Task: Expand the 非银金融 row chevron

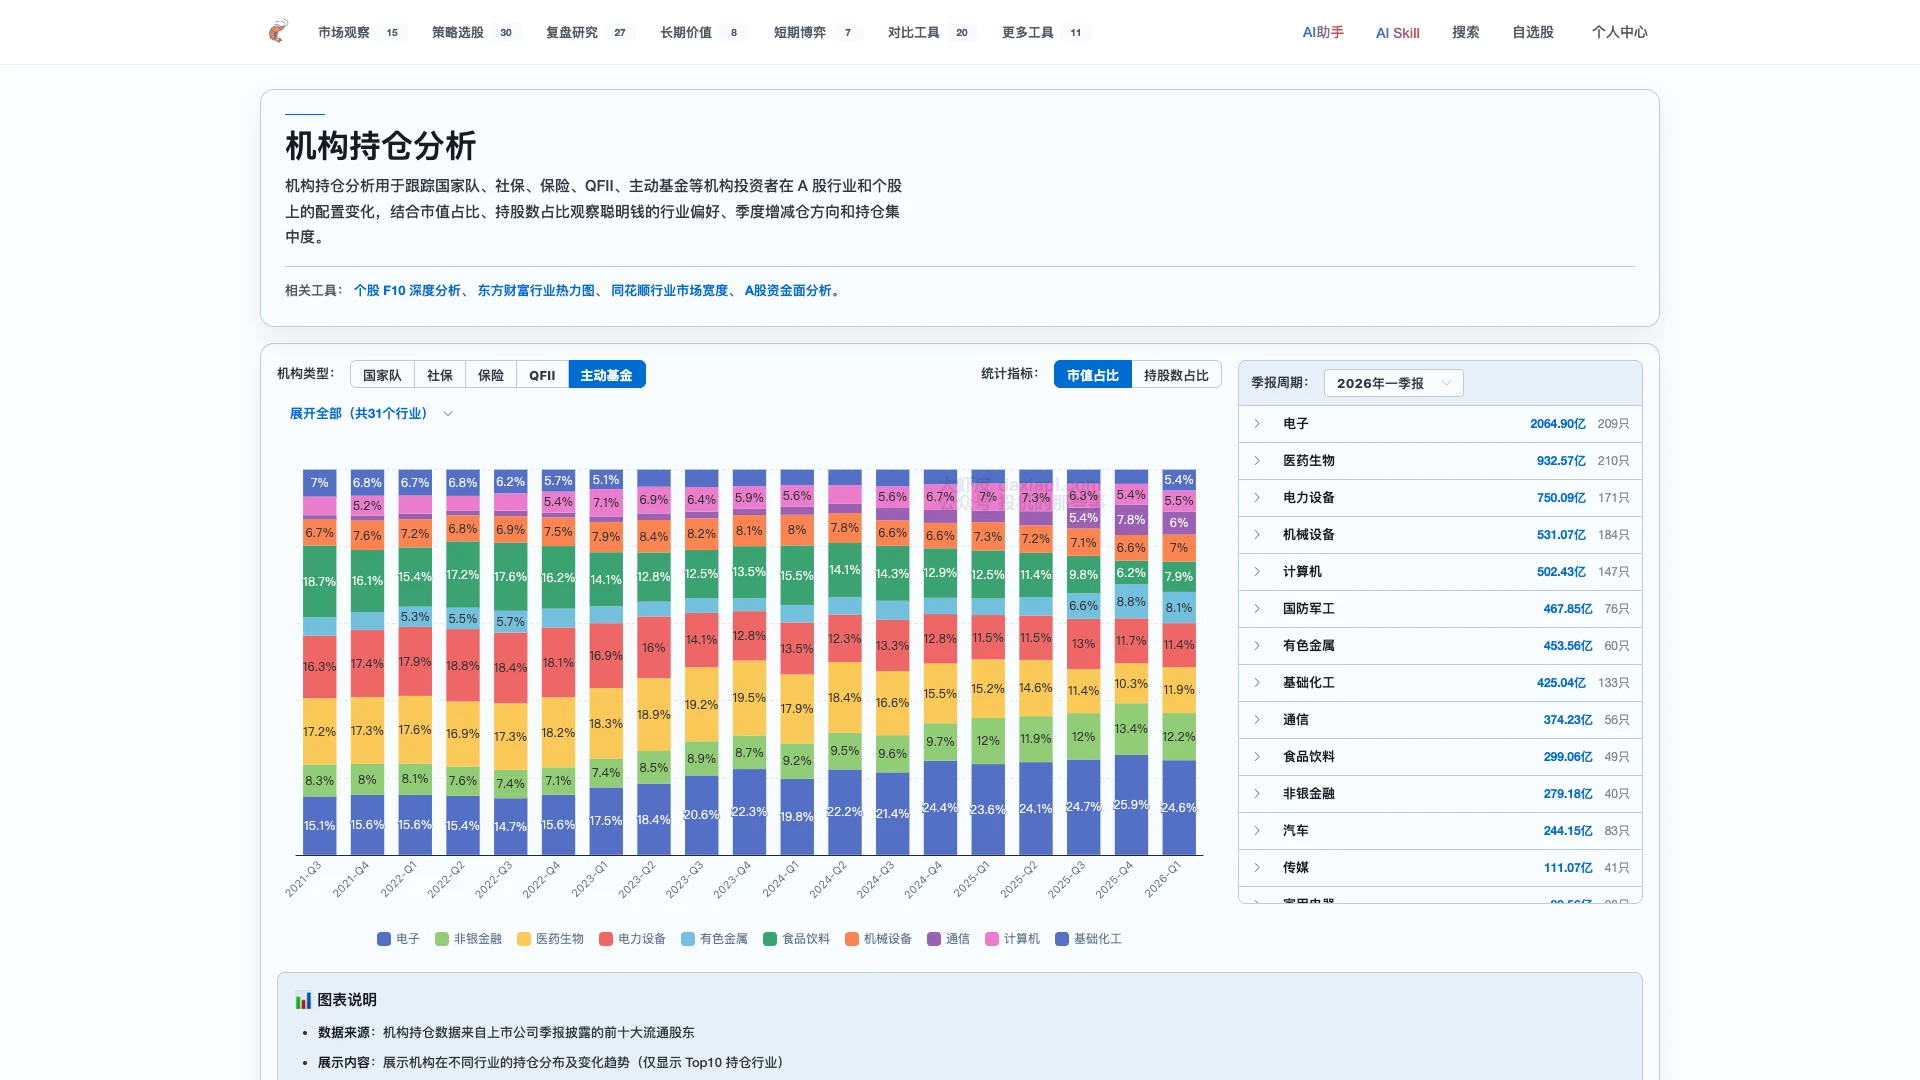Action: 1257,794
